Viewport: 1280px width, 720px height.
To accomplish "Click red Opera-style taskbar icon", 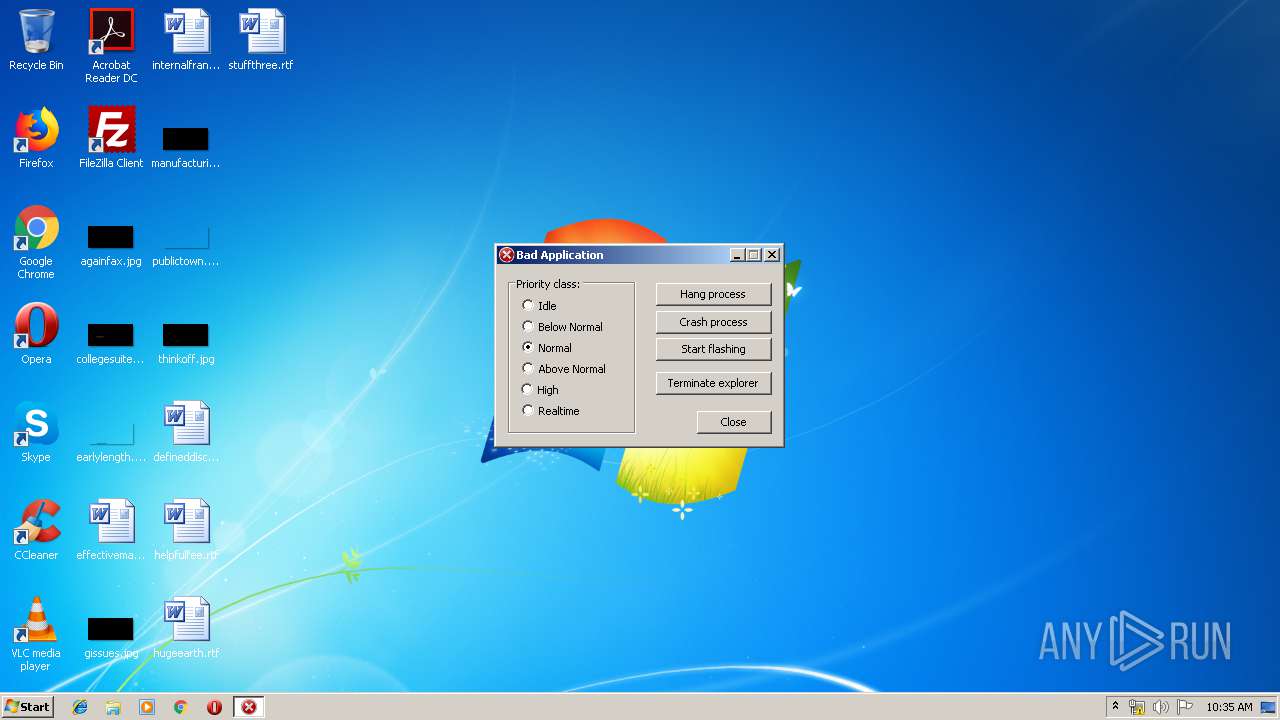I will 214,707.
